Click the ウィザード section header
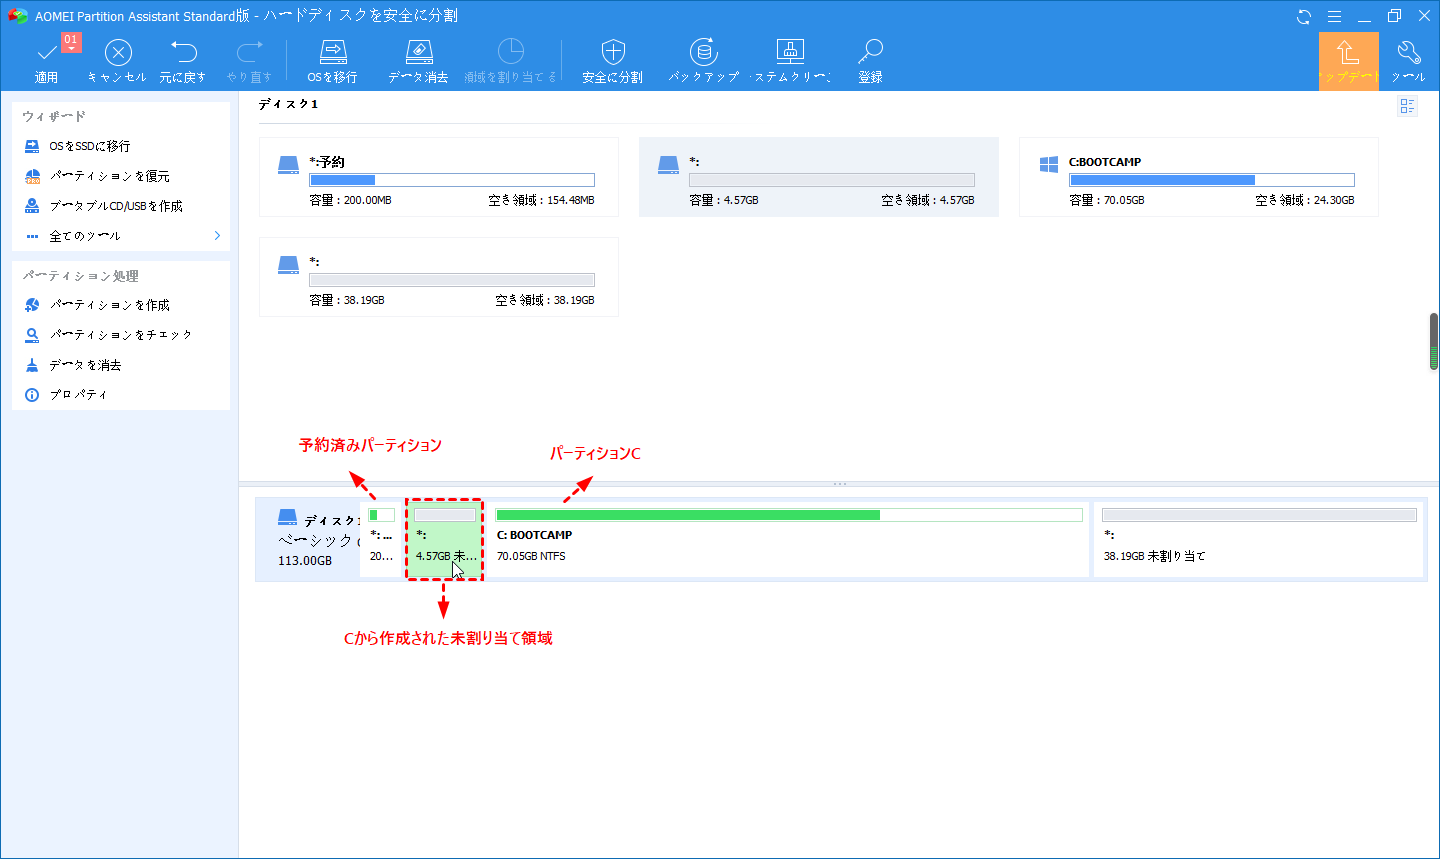The image size is (1440, 859). (54, 116)
